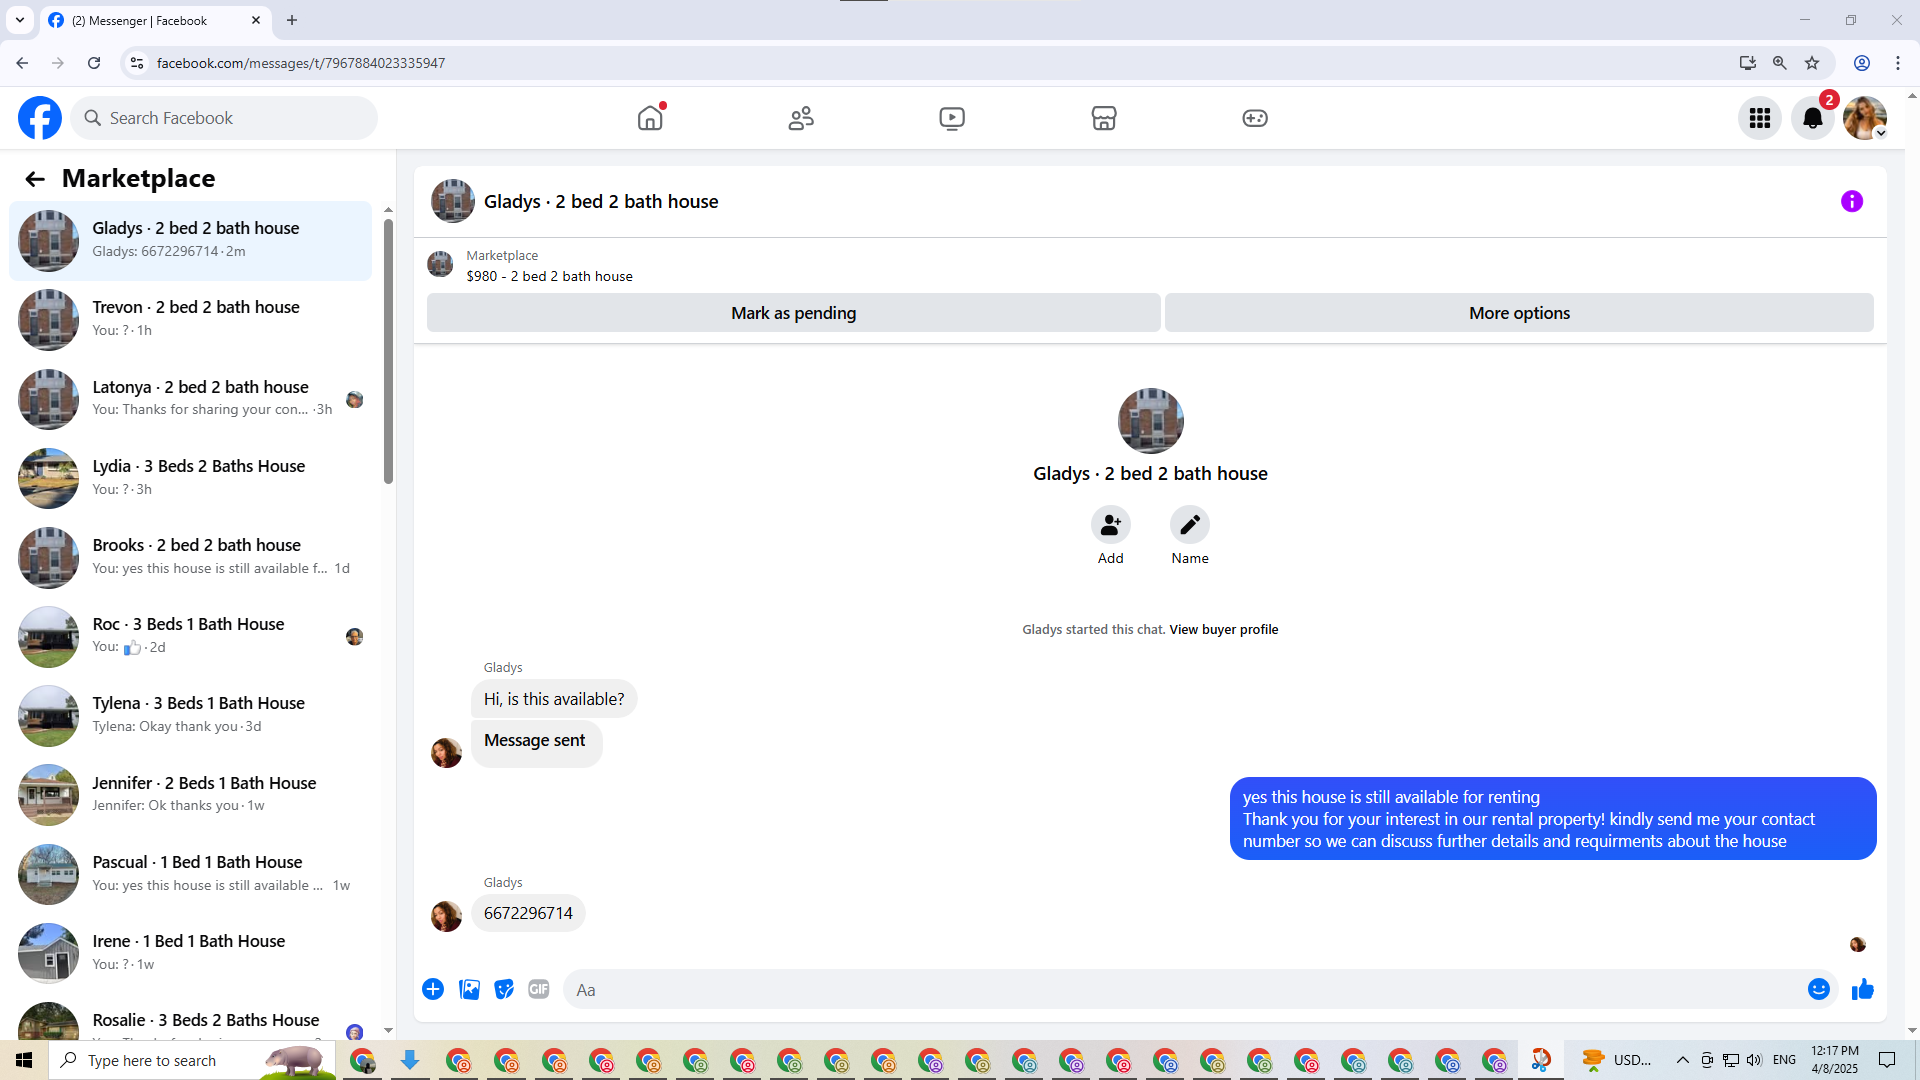Open the More options menu
1920x1080 pixels.
[x=1518, y=313]
